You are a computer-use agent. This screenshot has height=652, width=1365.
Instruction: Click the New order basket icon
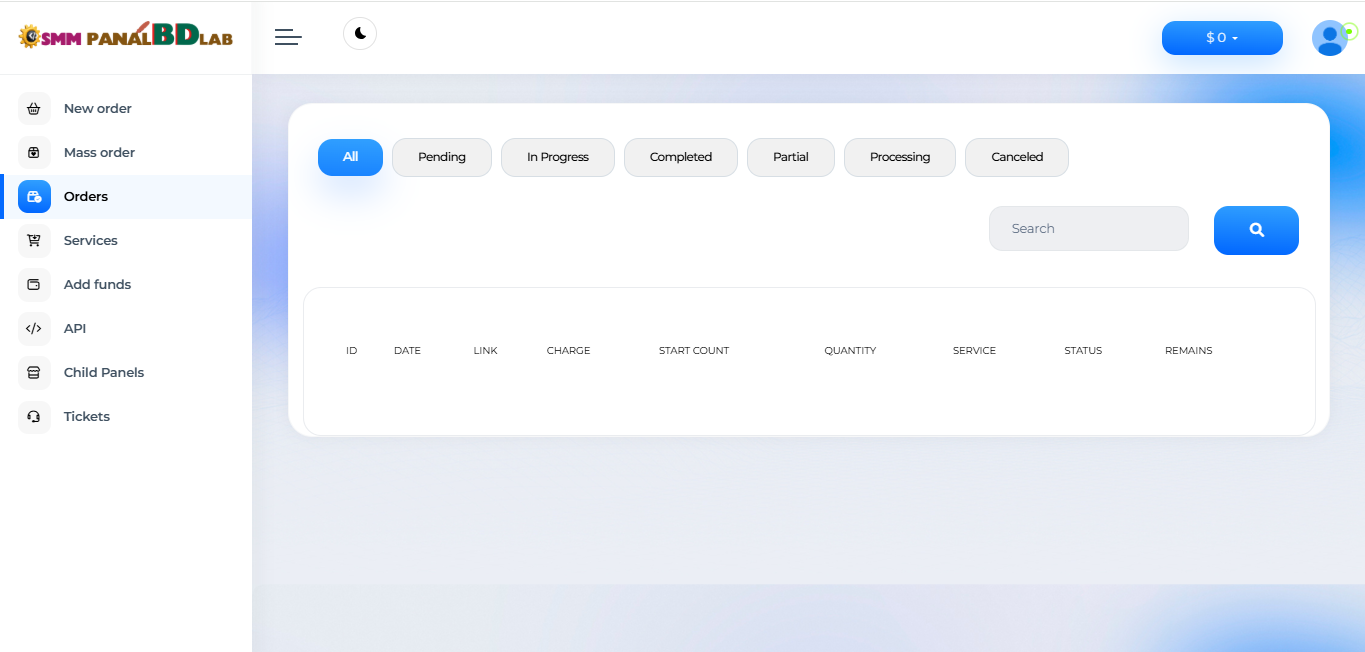tap(34, 109)
